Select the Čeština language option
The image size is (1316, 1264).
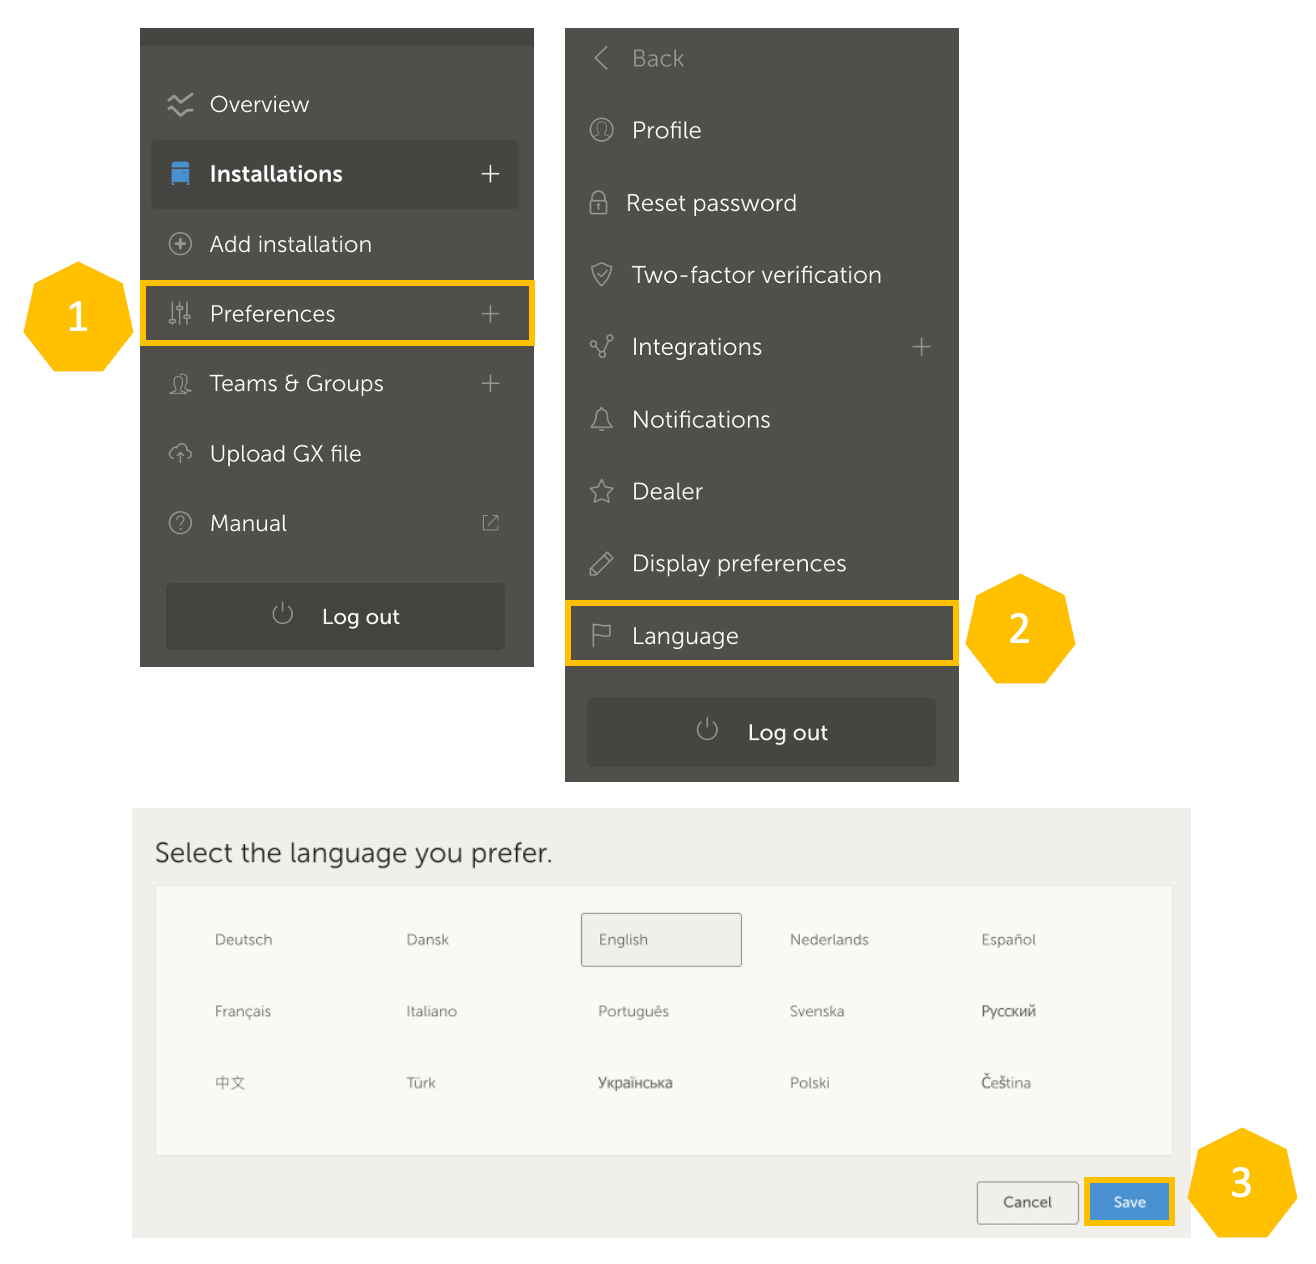click(1005, 1082)
